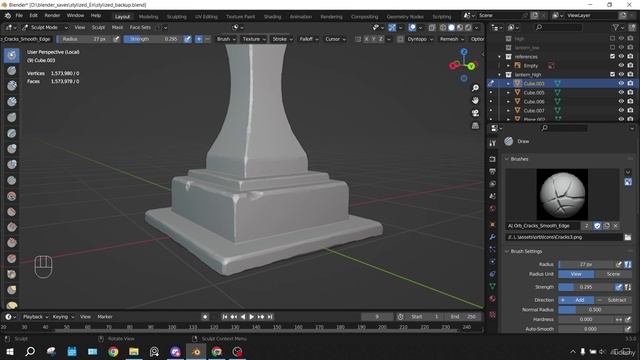Open the Texture dropdown in the header
The width and height of the screenshot is (640, 360).
click(254, 39)
